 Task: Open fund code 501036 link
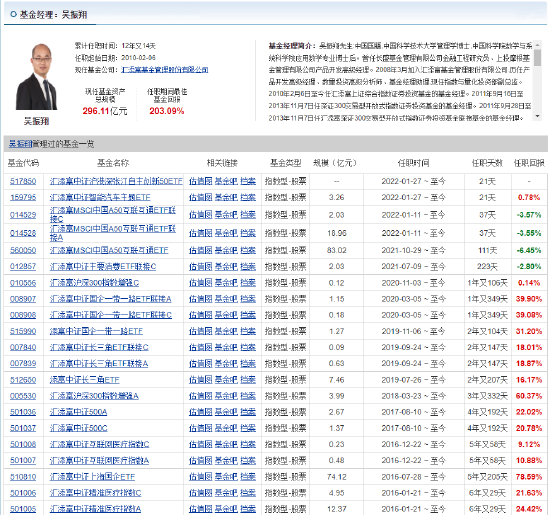[23, 412]
